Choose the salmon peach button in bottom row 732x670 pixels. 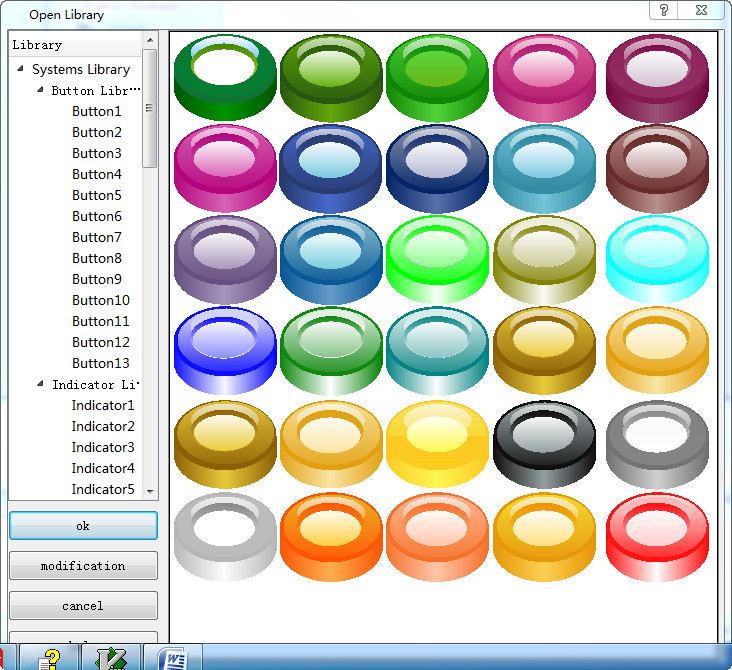(x=437, y=536)
